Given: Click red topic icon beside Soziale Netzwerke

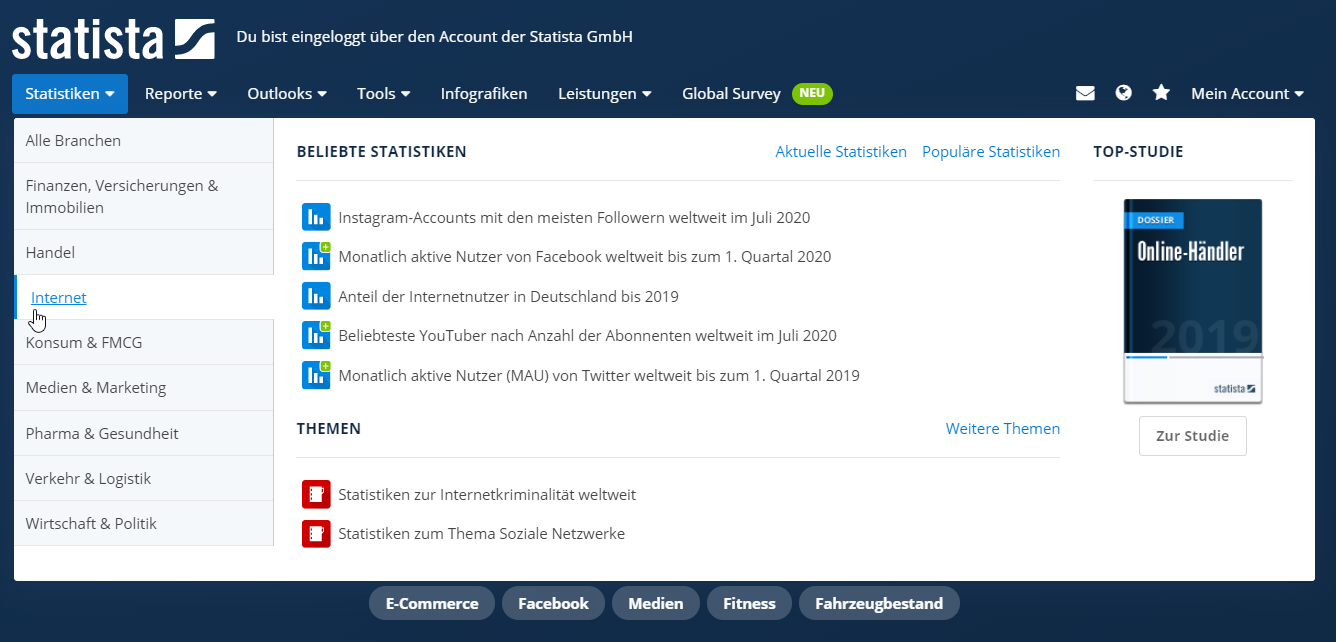Looking at the screenshot, I should coord(316,533).
